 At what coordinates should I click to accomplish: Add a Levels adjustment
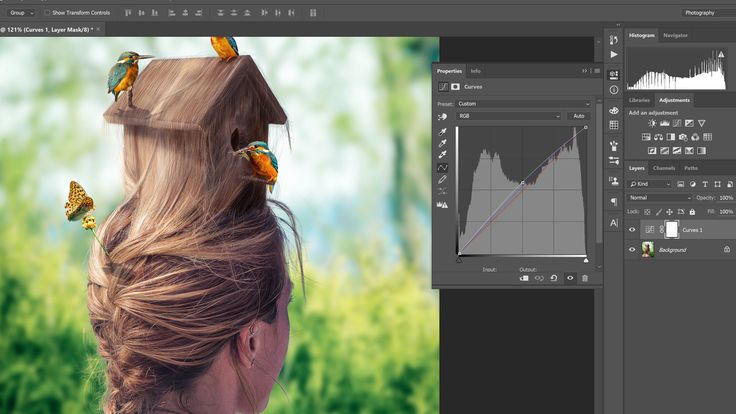click(664, 123)
